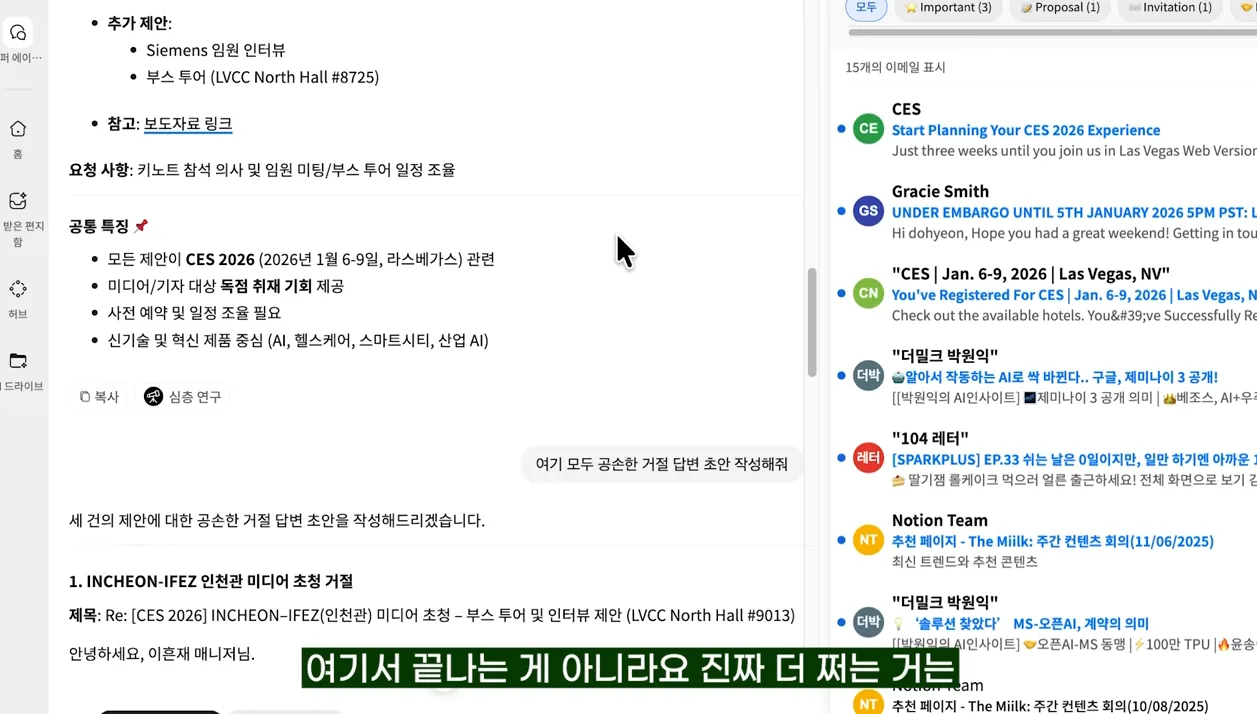Click Gracie Smith's 'GS' avatar

click(868, 211)
